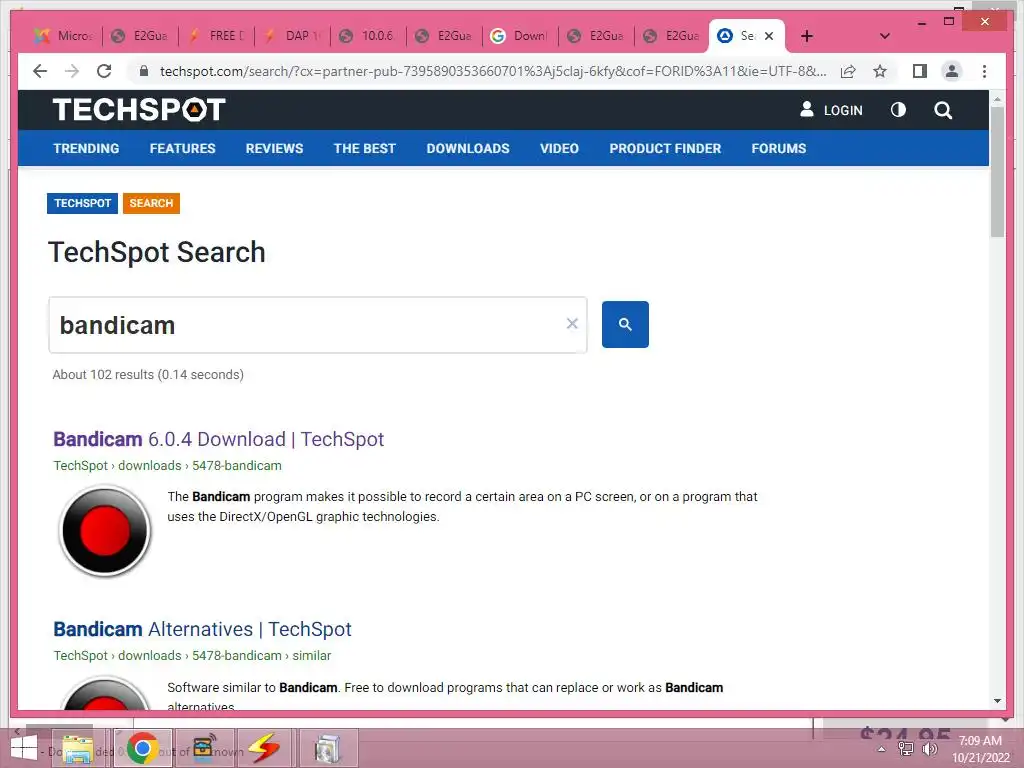Image resolution: width=1024 pixels, height=768 pixels.
Task: Click the padlock site info icon
Action: tap(144, 71)
